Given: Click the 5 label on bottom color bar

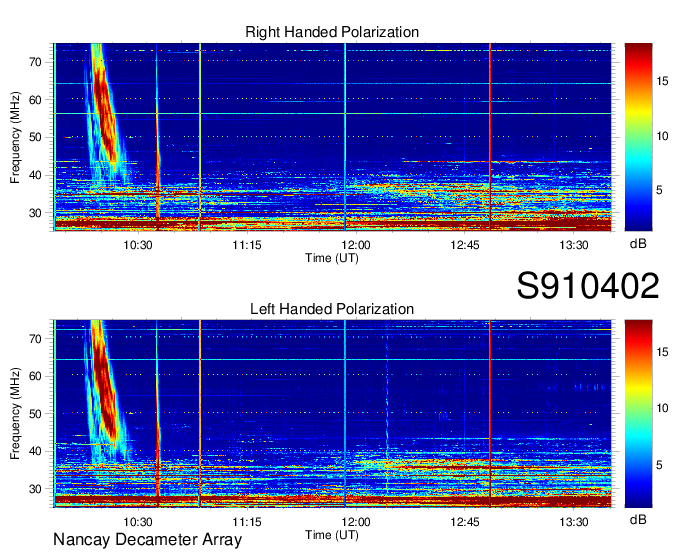Looking at the screenshot, I should [x=659, y=466].
